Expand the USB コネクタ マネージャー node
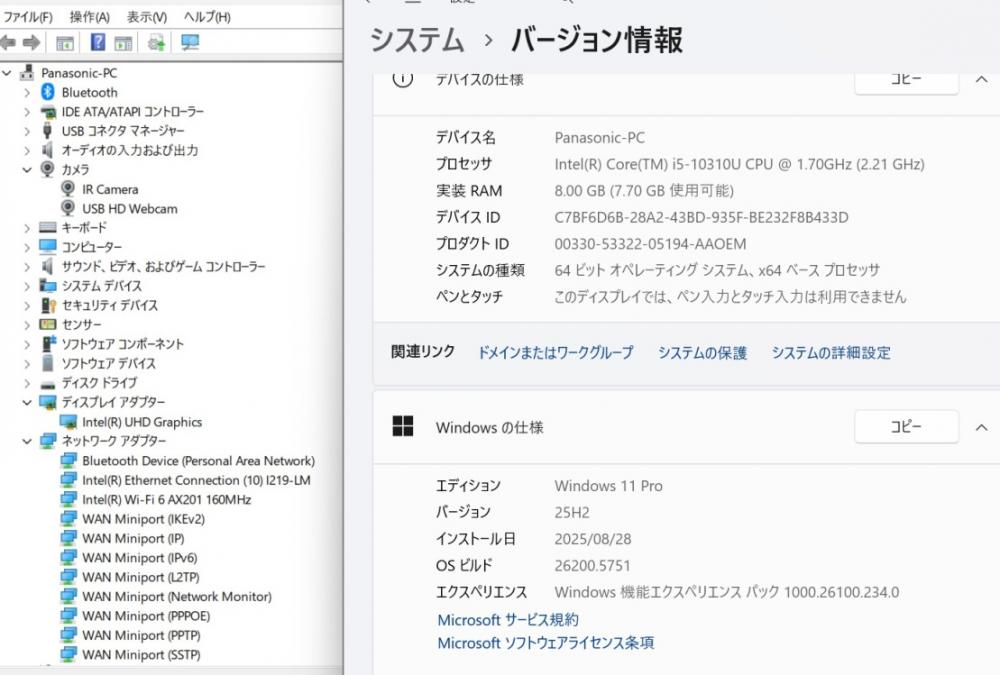The width and height of the screenshot is (1000, 675). [x=27, y=131]
